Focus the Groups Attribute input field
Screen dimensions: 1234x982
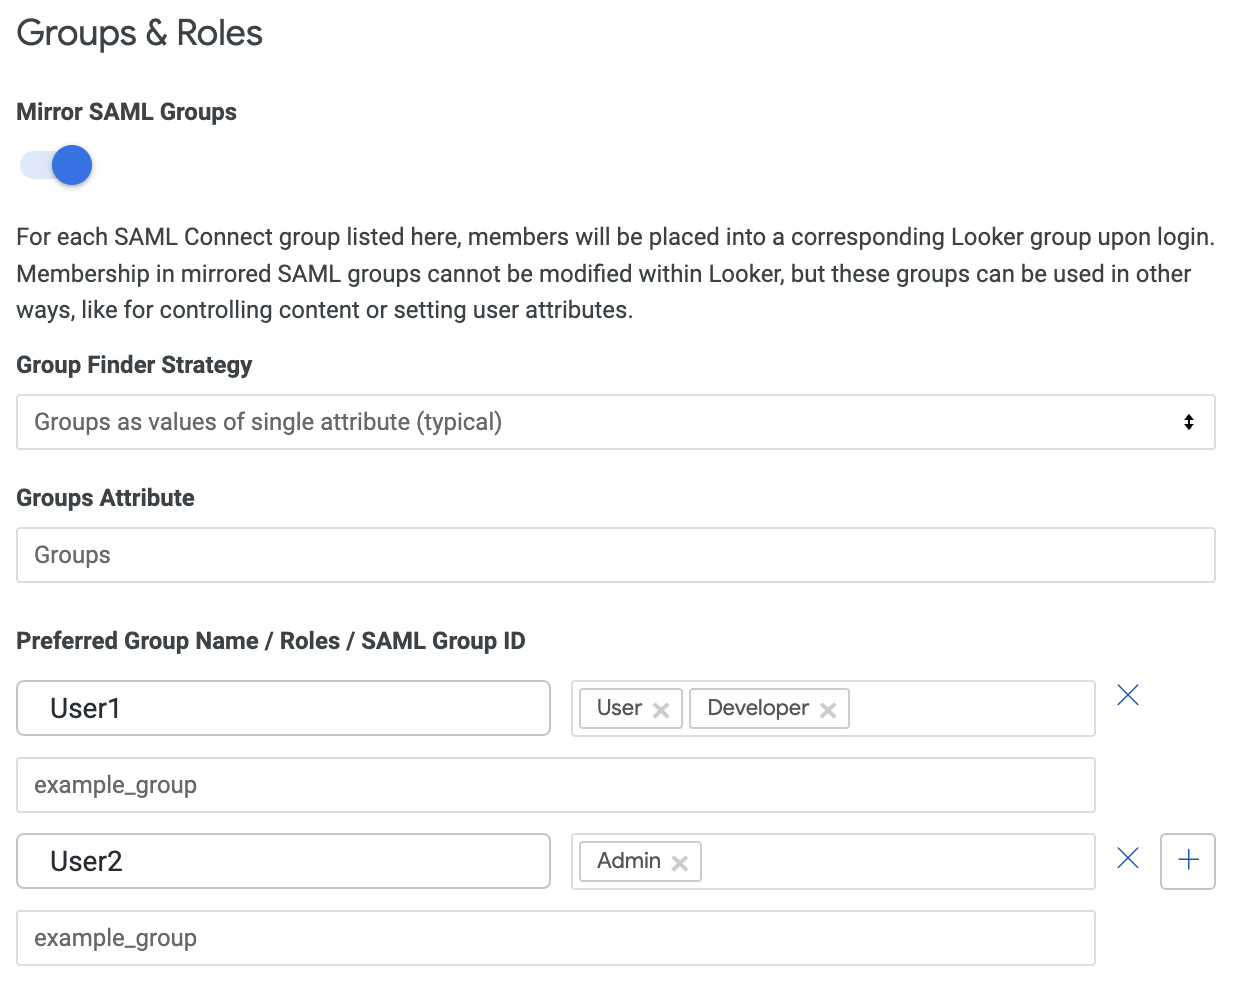pos(615,555)
